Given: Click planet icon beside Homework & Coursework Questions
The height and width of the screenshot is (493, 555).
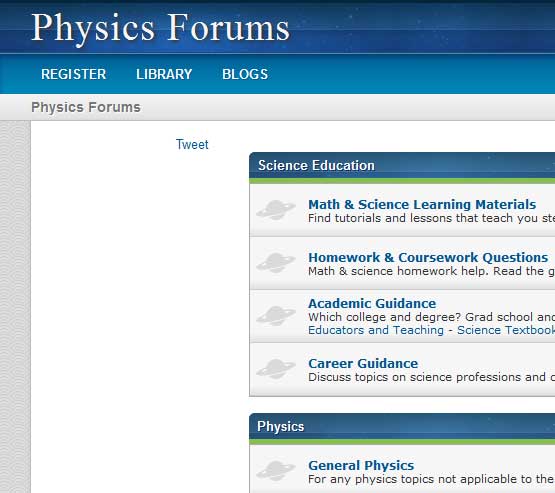Looking at the screenshot, I should [276, 263].
